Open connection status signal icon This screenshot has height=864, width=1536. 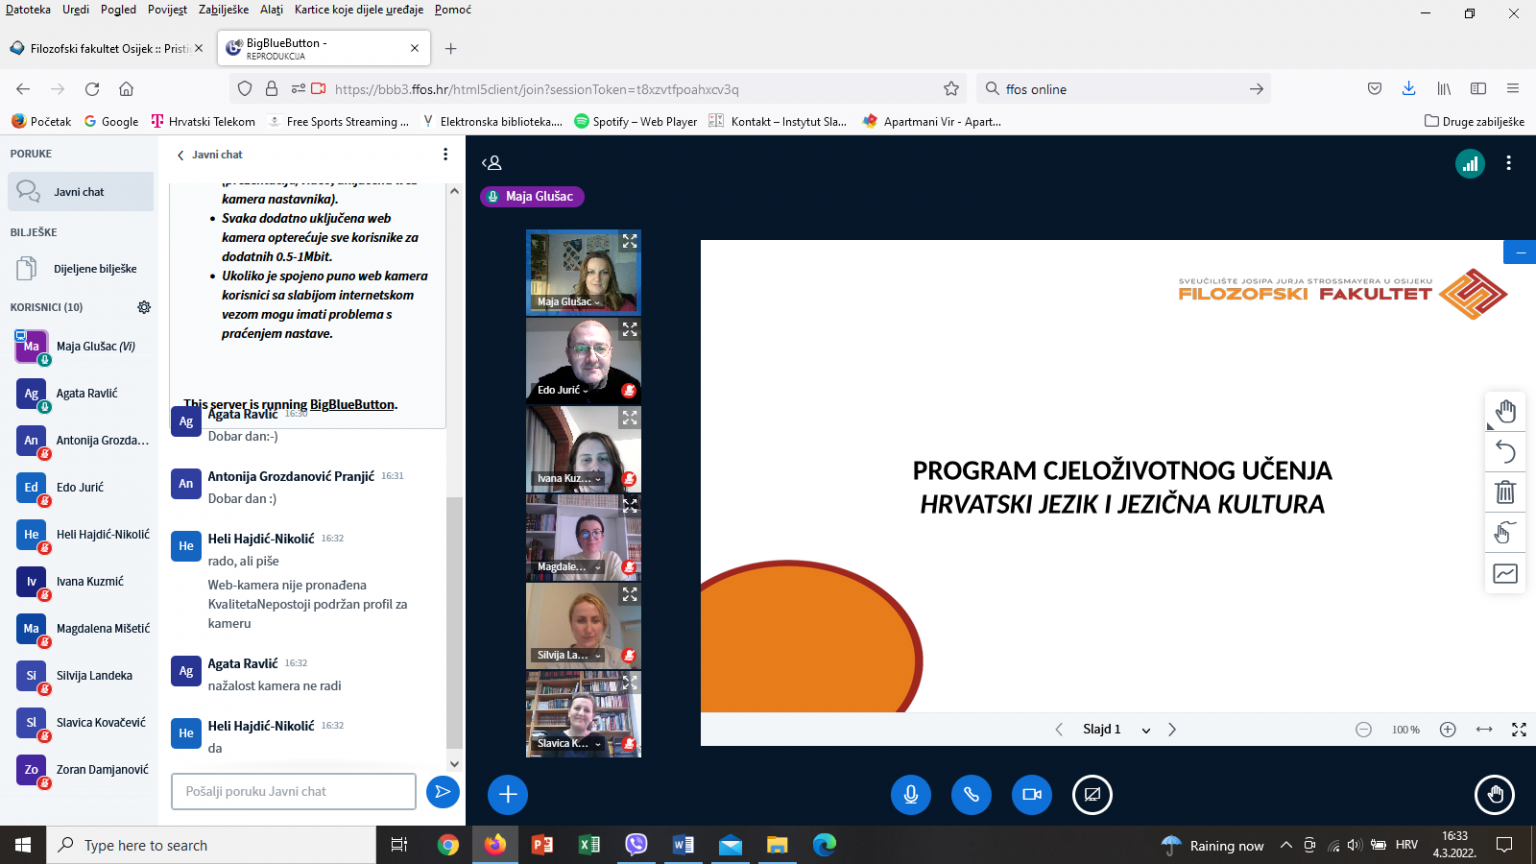point(1470,163)
